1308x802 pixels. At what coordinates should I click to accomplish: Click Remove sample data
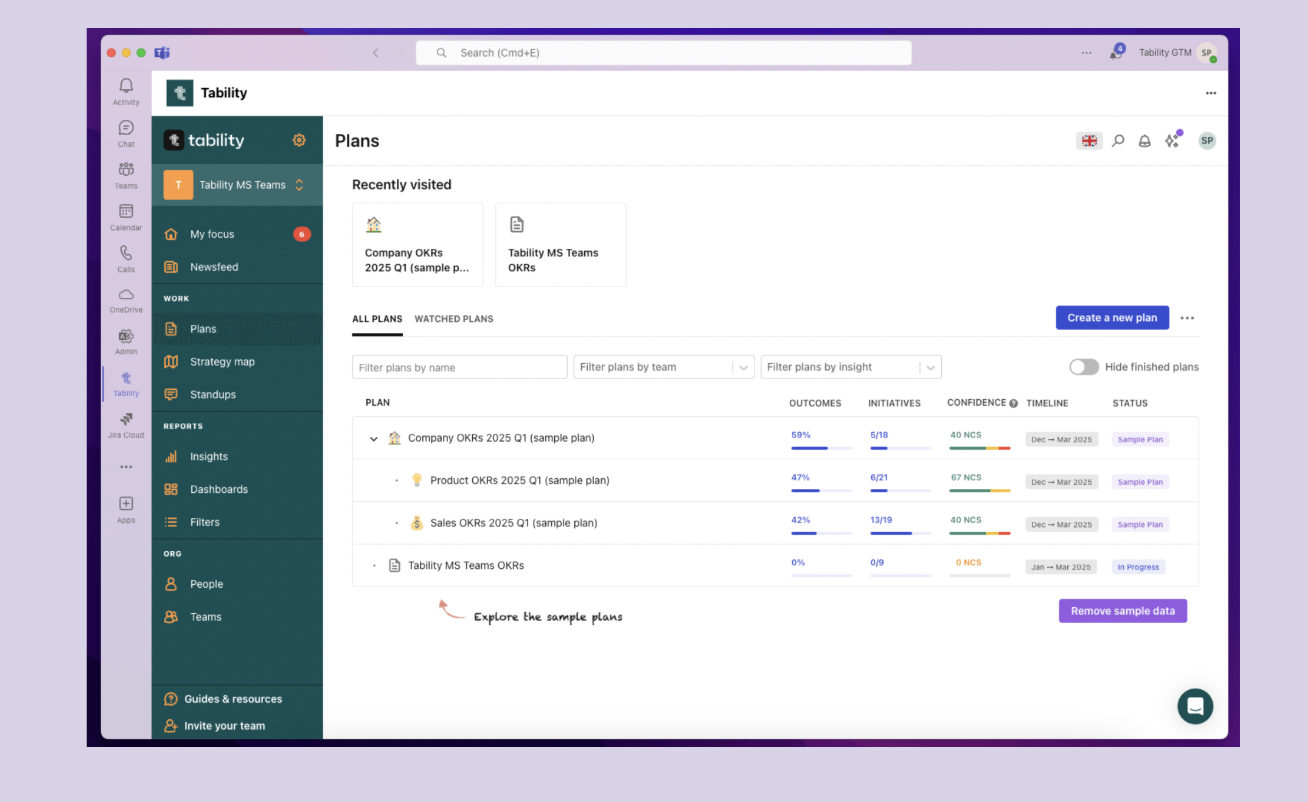tap(1122, 610)
